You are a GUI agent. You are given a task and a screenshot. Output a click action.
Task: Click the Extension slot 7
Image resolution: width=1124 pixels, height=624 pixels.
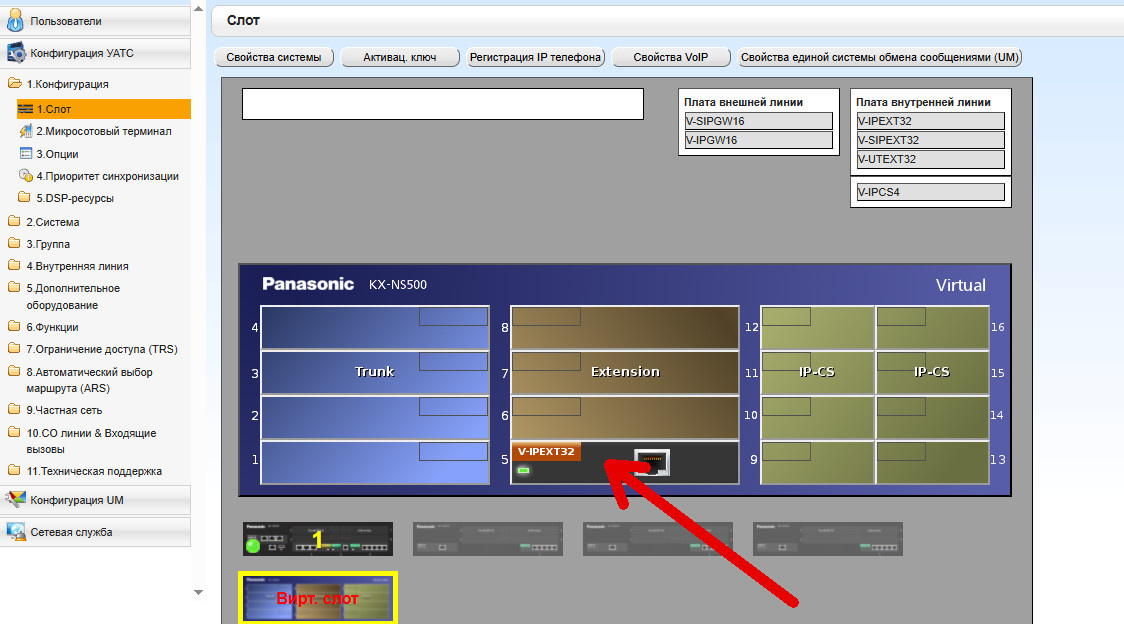pos(624,372)
